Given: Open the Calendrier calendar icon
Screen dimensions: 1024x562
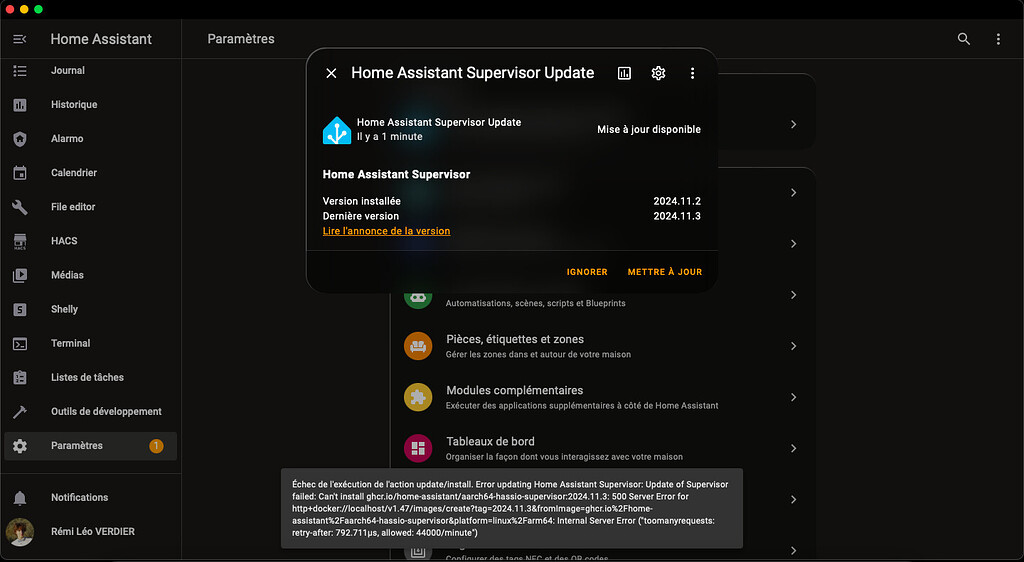Looking at the screenshot, I should tap(20, 173).
